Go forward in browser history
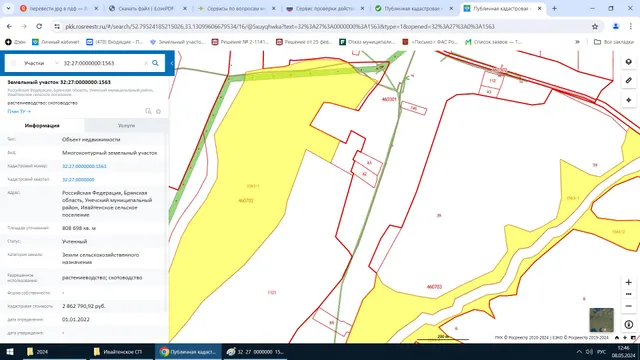Screen dimensions: 640x360 (24, 27)
